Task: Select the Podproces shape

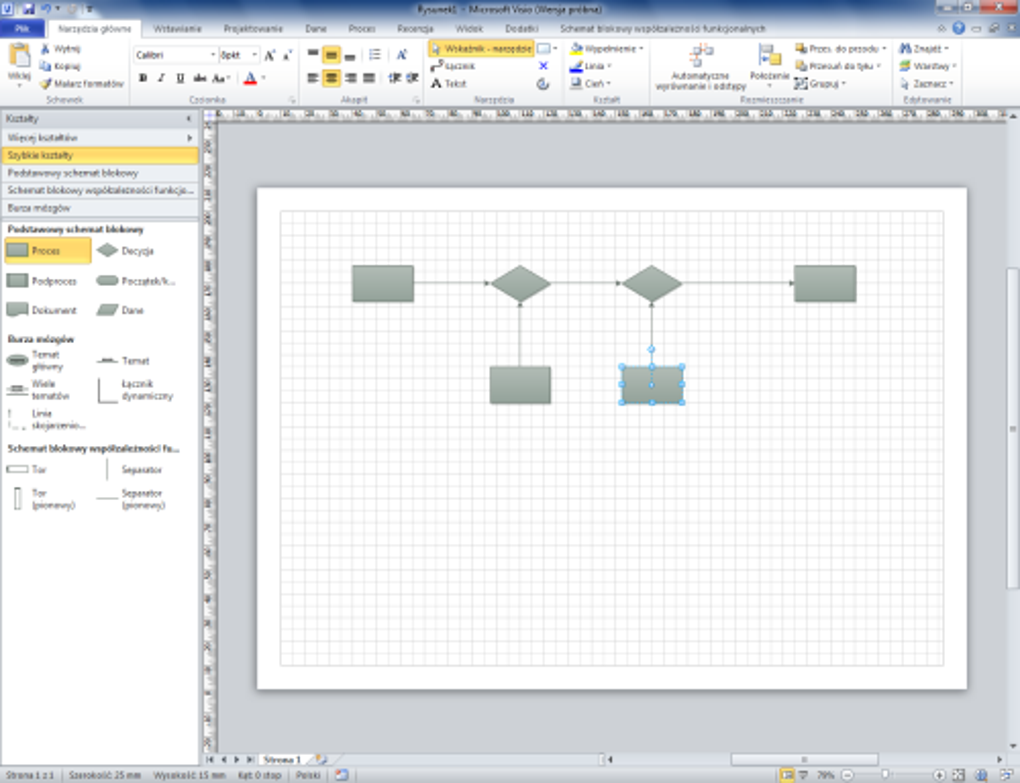Action: coord(42,281)
